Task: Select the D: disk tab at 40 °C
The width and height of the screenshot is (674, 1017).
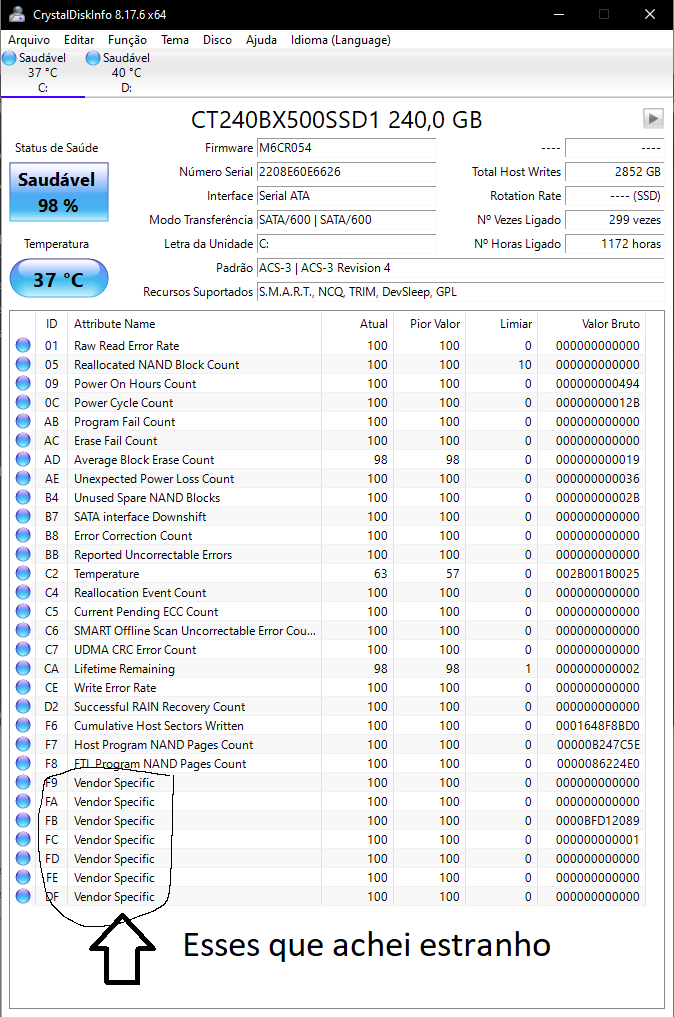Action: (126, 73)
